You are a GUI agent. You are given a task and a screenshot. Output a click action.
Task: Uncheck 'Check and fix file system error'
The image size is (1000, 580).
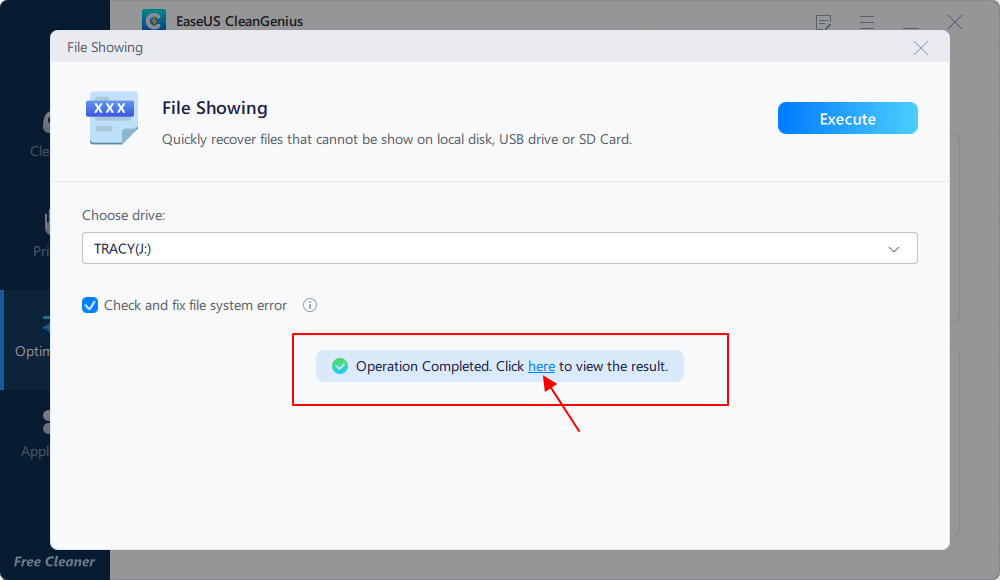click(90, 305)
